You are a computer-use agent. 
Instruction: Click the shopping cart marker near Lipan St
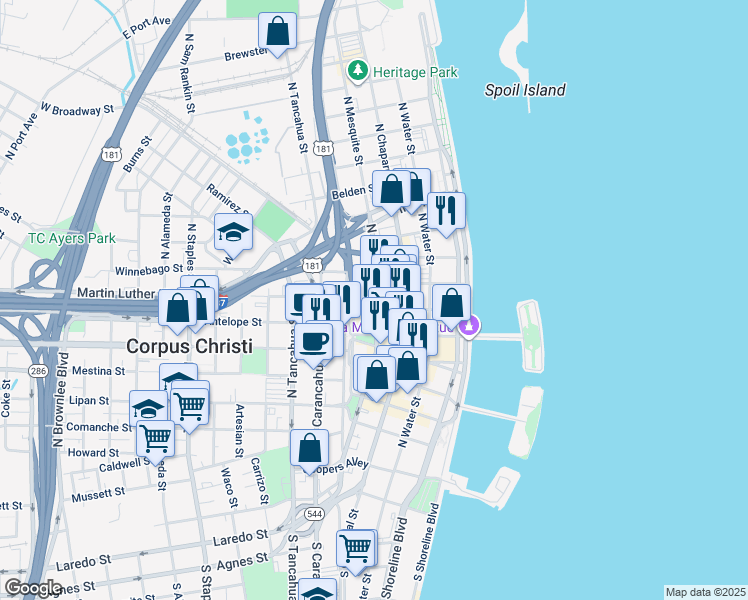coord(189,408)
